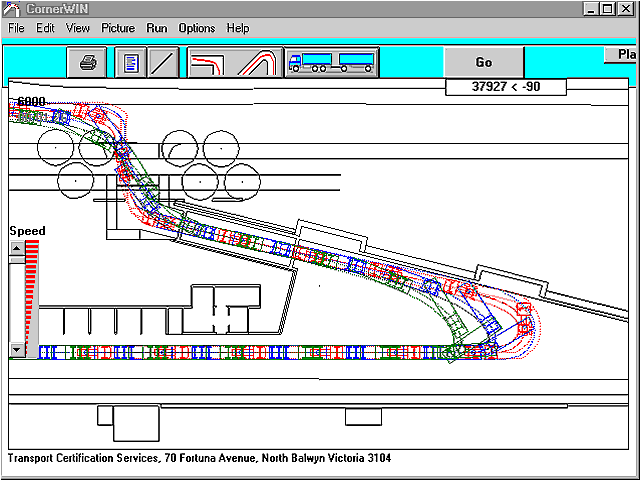Click the partially visible Pla button
This screenshot has width=640, height=480.
click(x=620, y=55)
